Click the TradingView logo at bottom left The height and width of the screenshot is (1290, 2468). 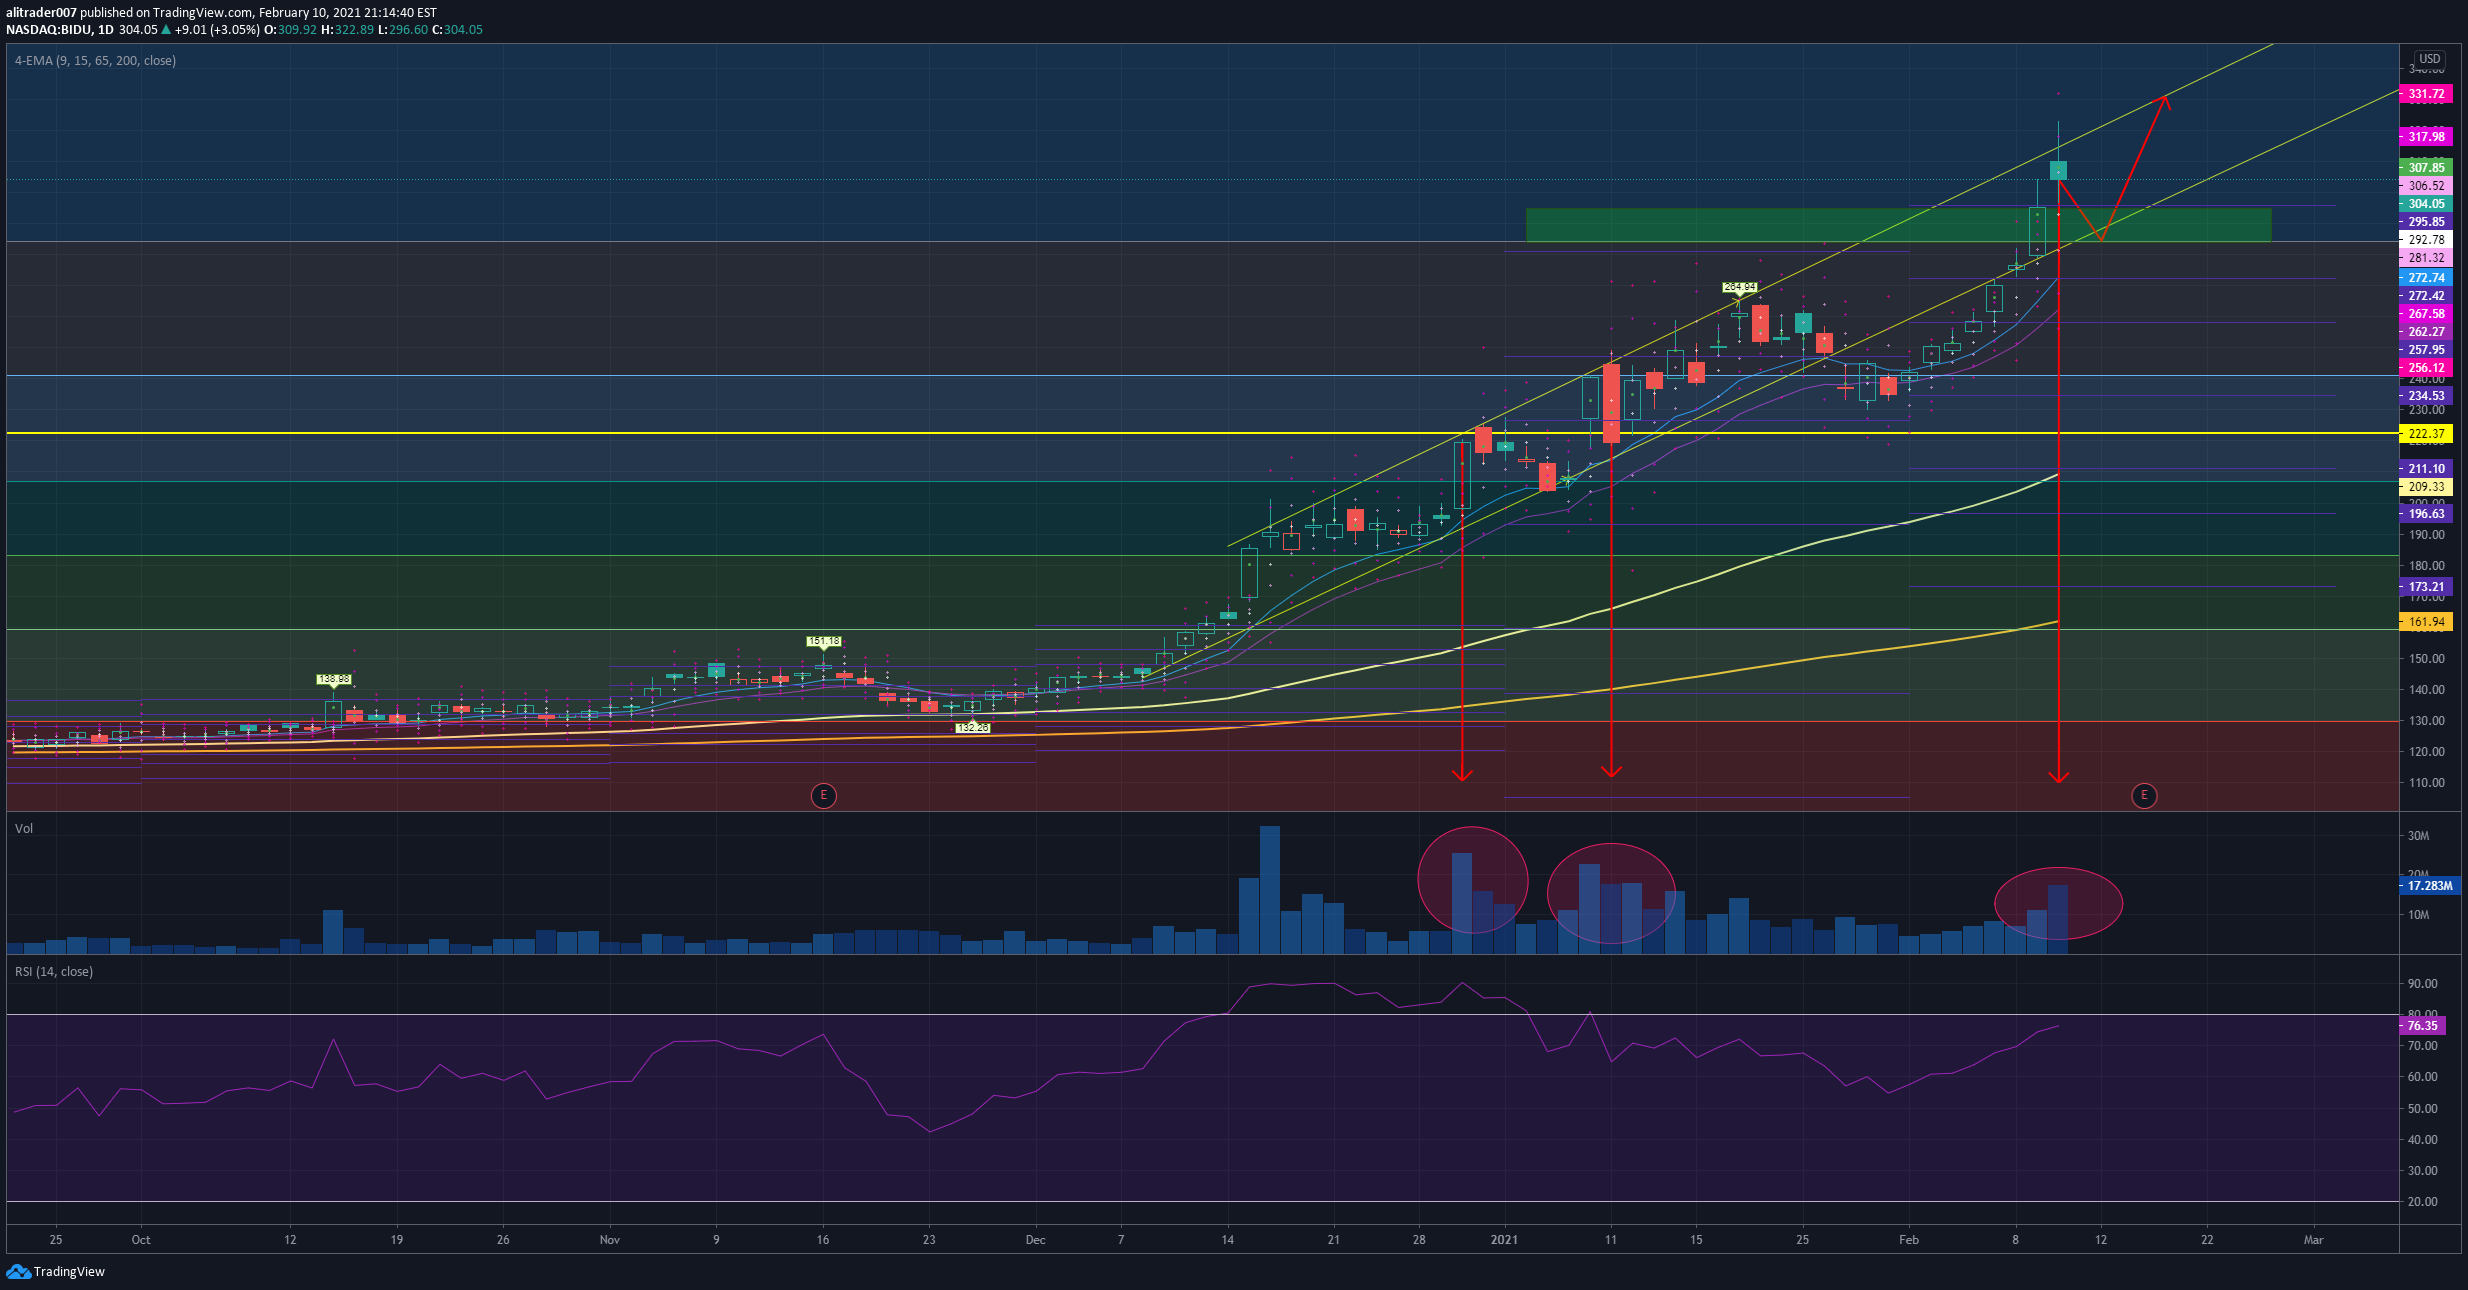tap(56, 1271)
